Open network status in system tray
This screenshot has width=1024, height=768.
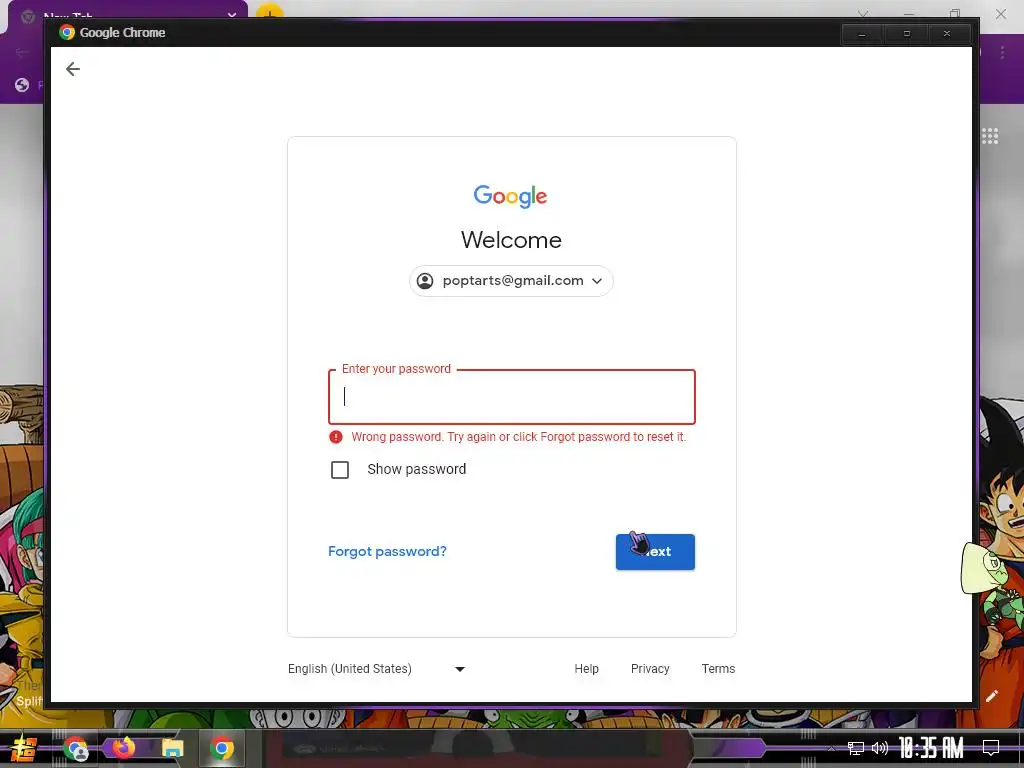(x=856, y=748)
